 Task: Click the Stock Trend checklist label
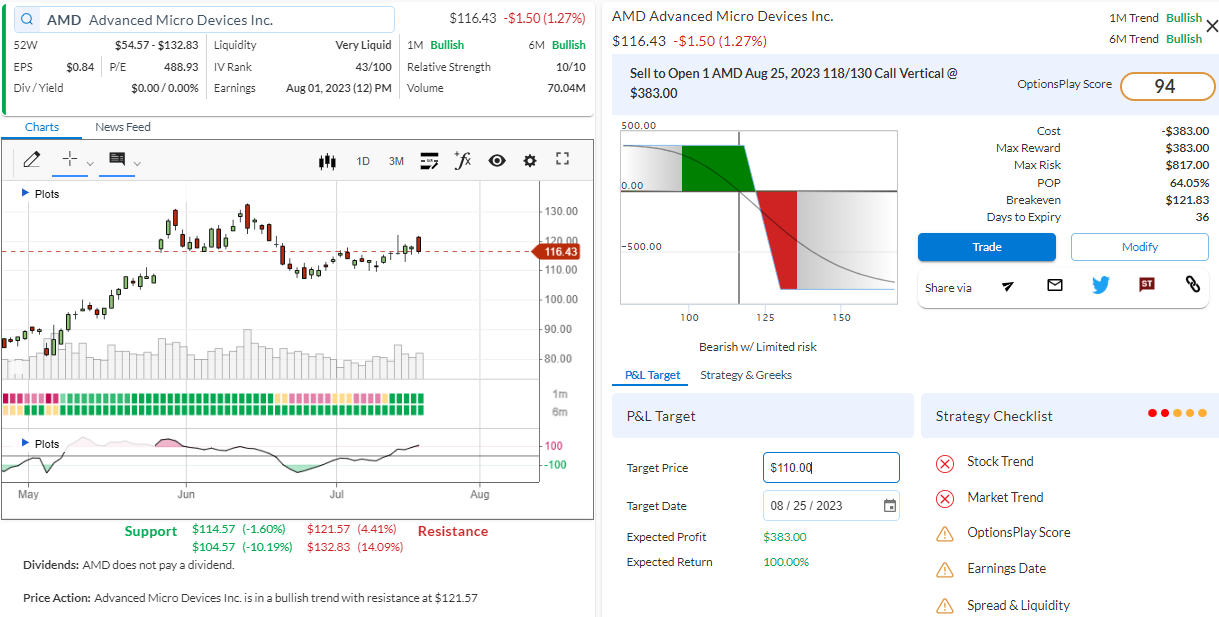[1000, 461]
